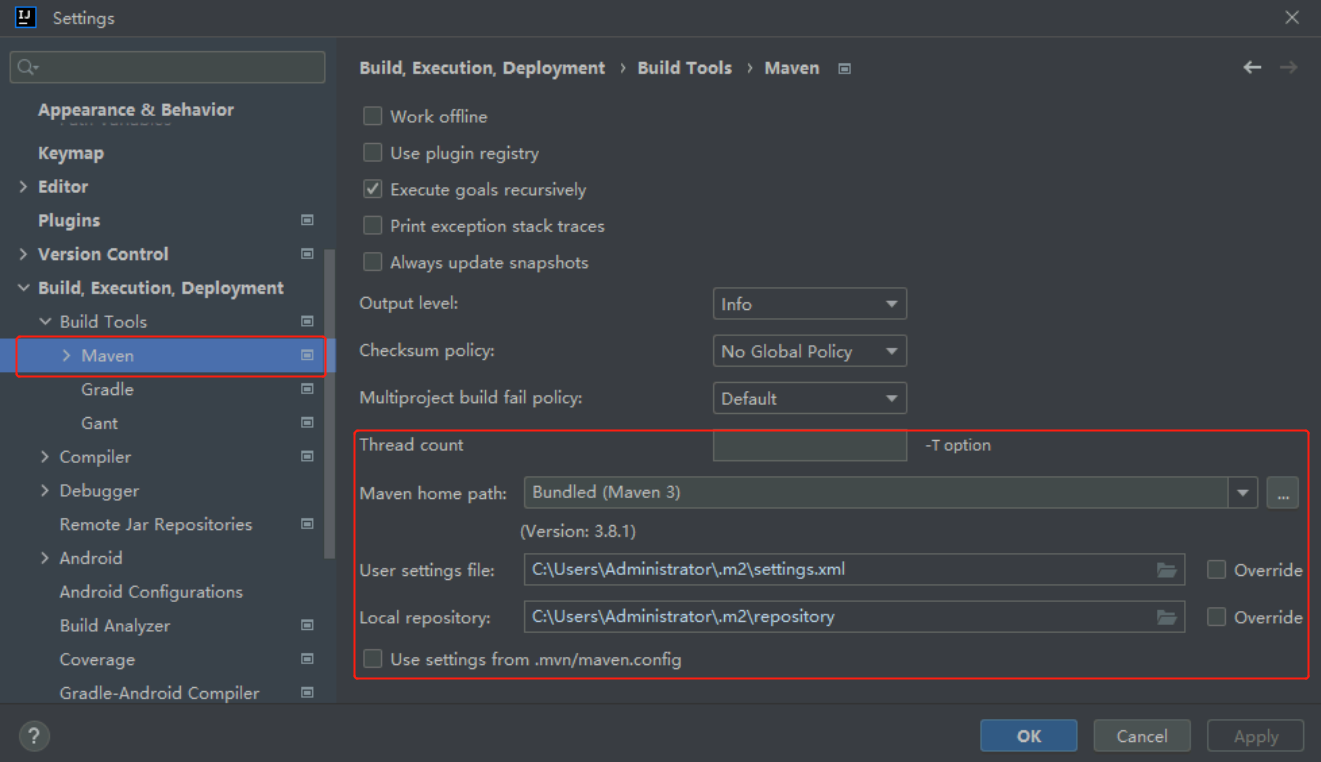The image size is (1321, 762).
Task: Click the ellipsis browse button for Maven home
Action: pos(1282,492)
